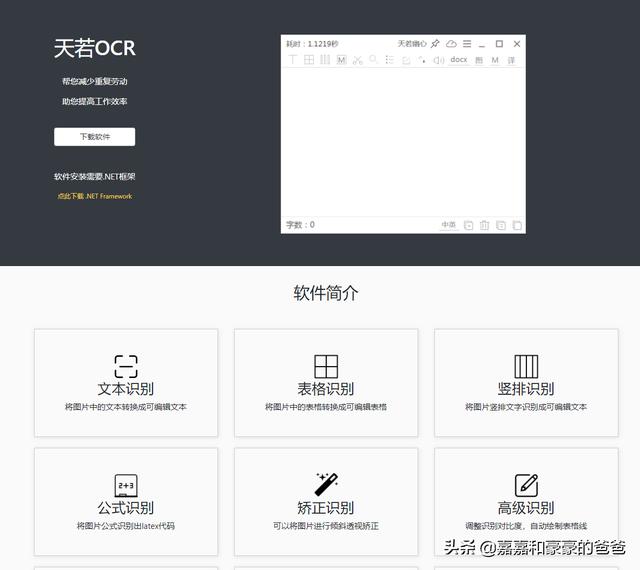This screenshot has width=640, height=570.
Task: Click the rightmost copy icon in status bar
Action: pyautogui.click(x=517, y=225)
